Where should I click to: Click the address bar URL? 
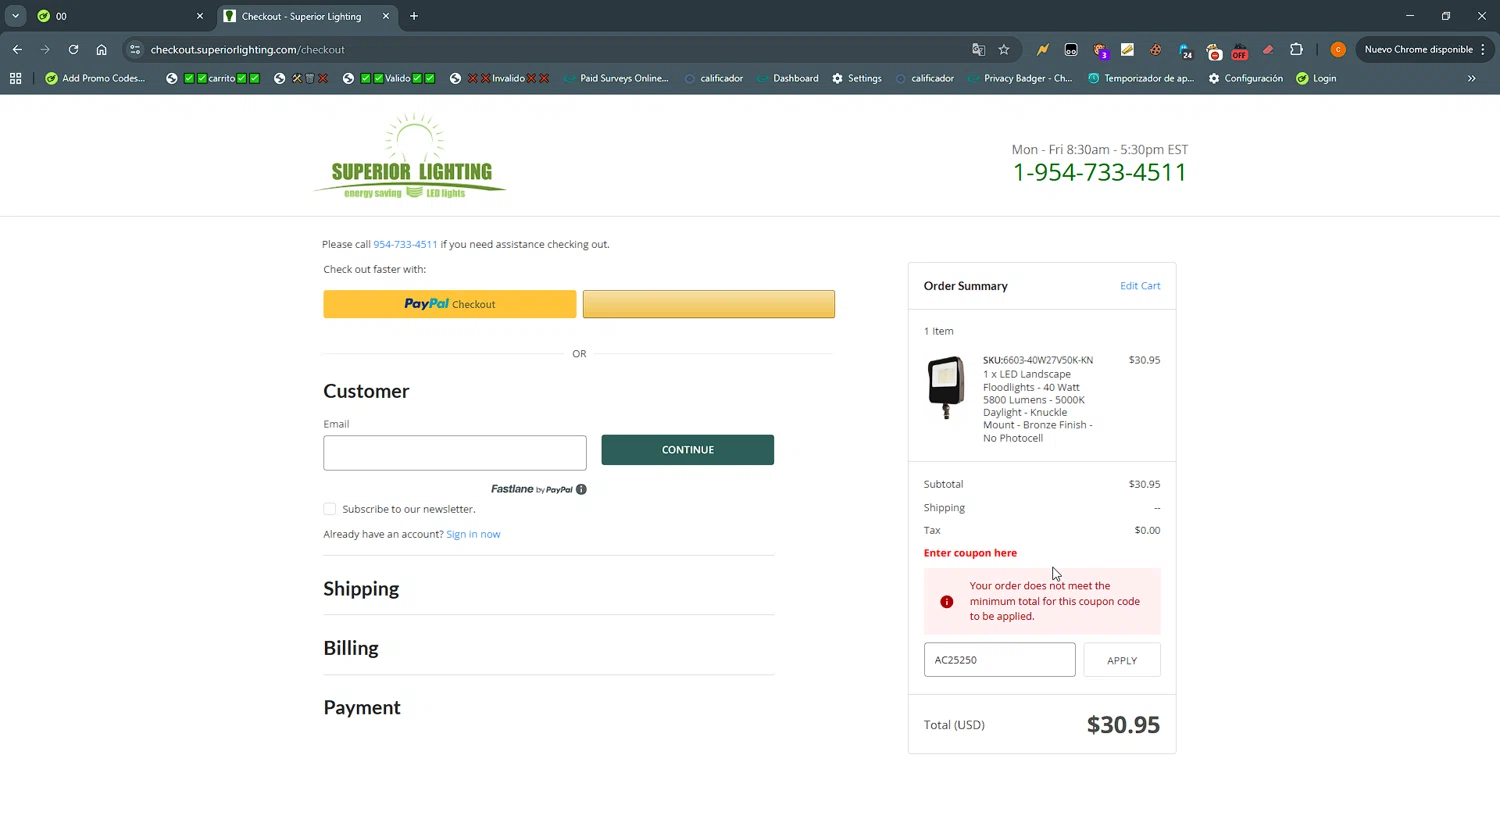[x=248, y=49]
